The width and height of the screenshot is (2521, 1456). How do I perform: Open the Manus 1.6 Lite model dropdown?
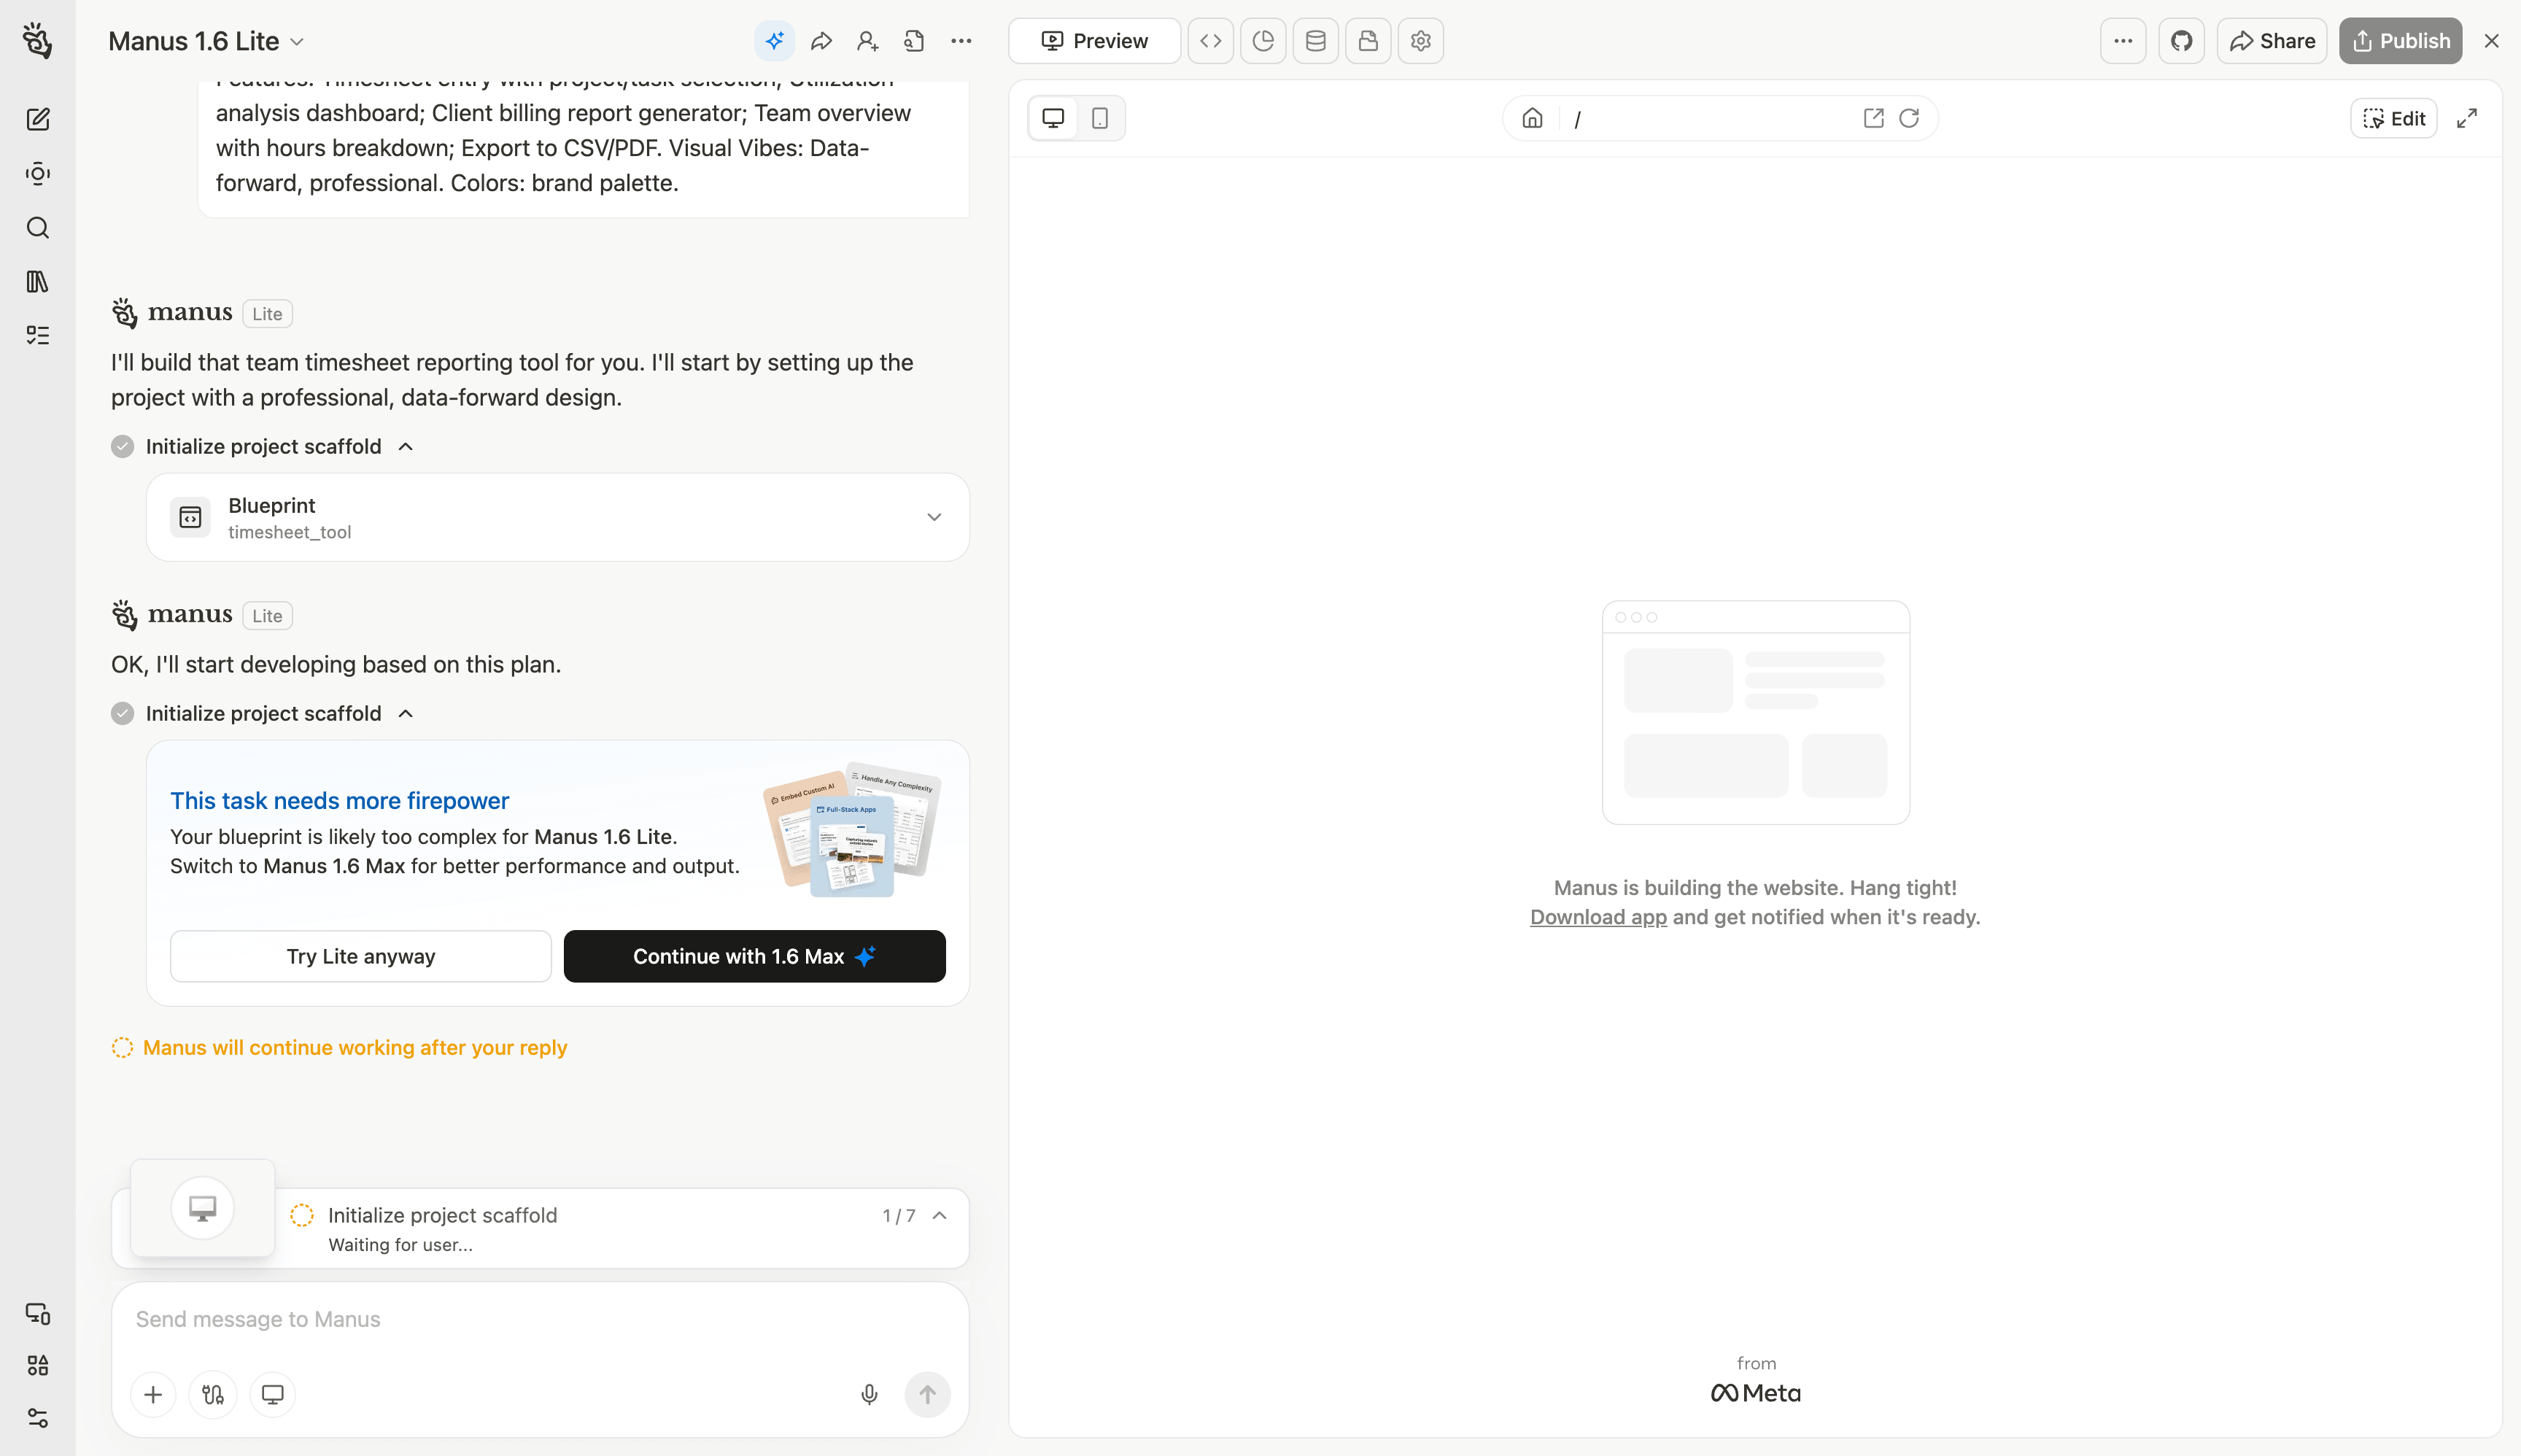pyautogui.click(x=206, y=41)
